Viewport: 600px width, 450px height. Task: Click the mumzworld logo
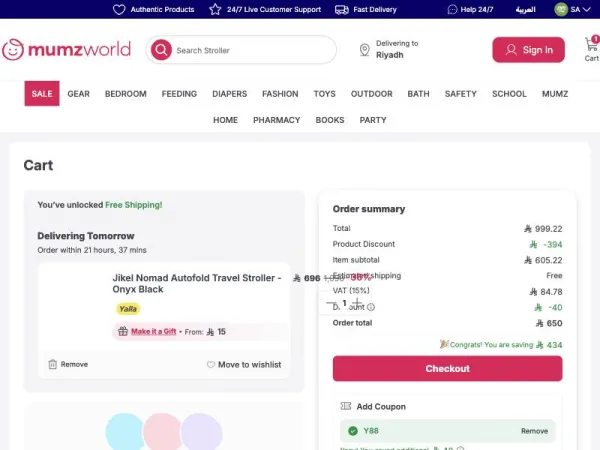pos(66,49)
